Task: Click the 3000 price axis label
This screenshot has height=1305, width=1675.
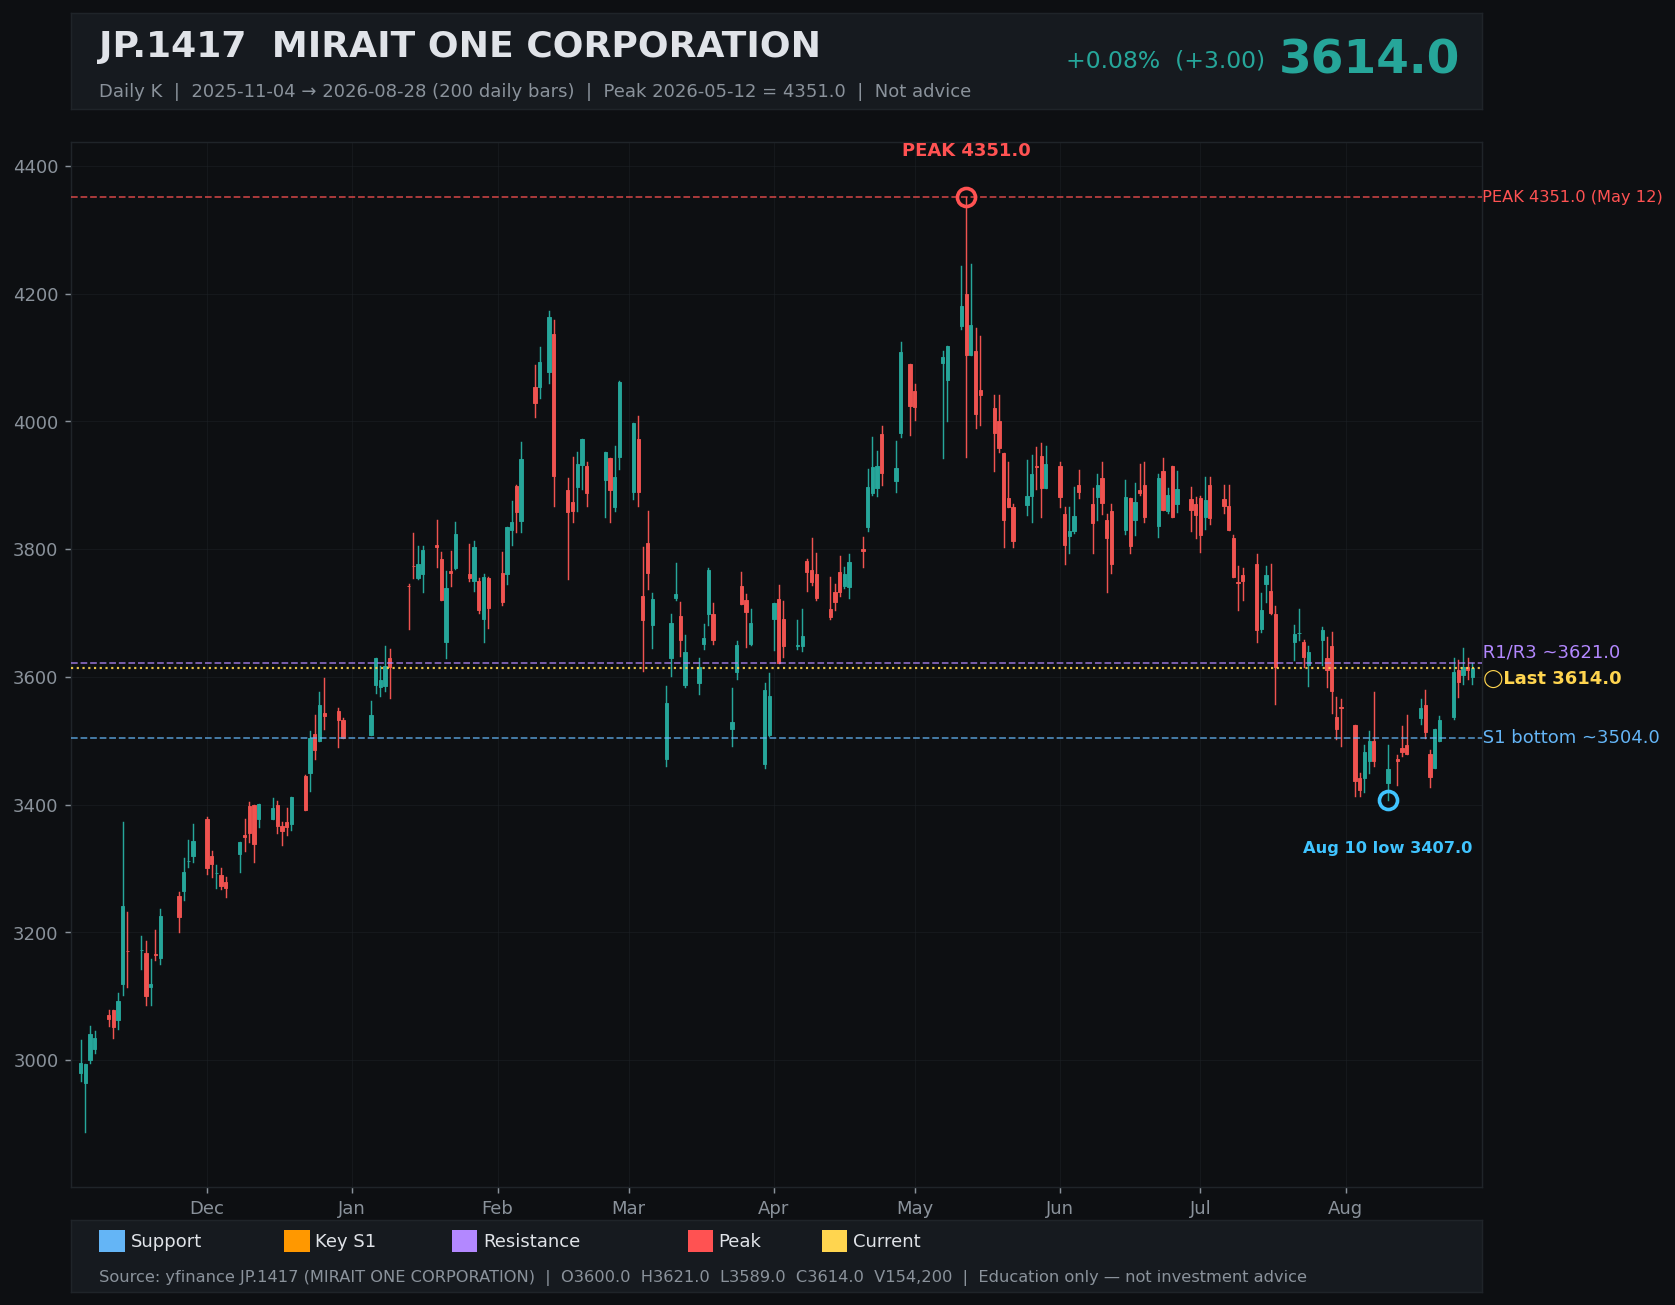Action: [x=37, y=1061]
